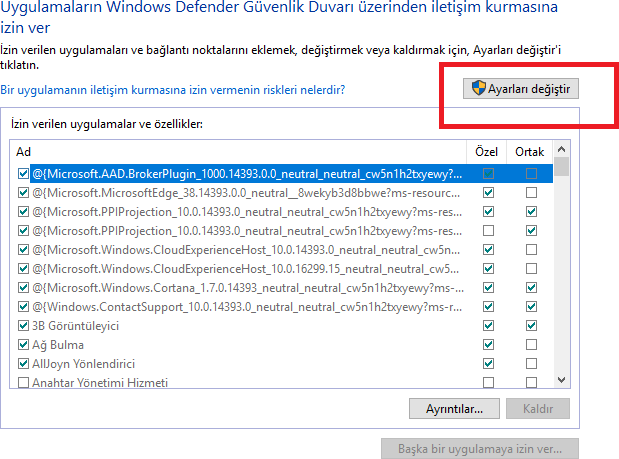Toggle Ortak checkbox for Microsoft.Windows.Cortana

tap(531, 288)
